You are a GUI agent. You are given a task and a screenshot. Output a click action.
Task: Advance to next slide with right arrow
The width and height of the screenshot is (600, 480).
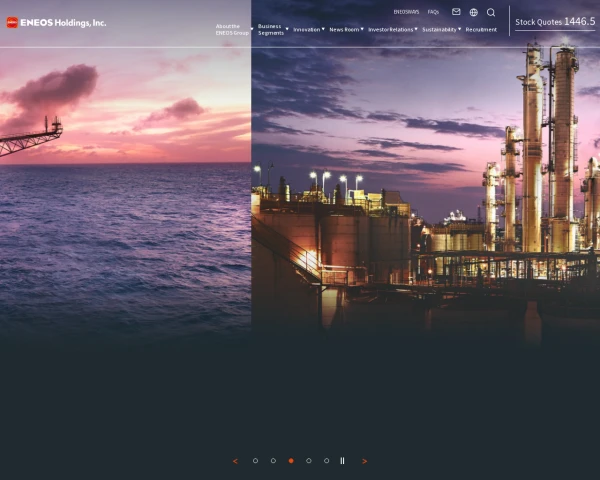[x=364, y=461]
